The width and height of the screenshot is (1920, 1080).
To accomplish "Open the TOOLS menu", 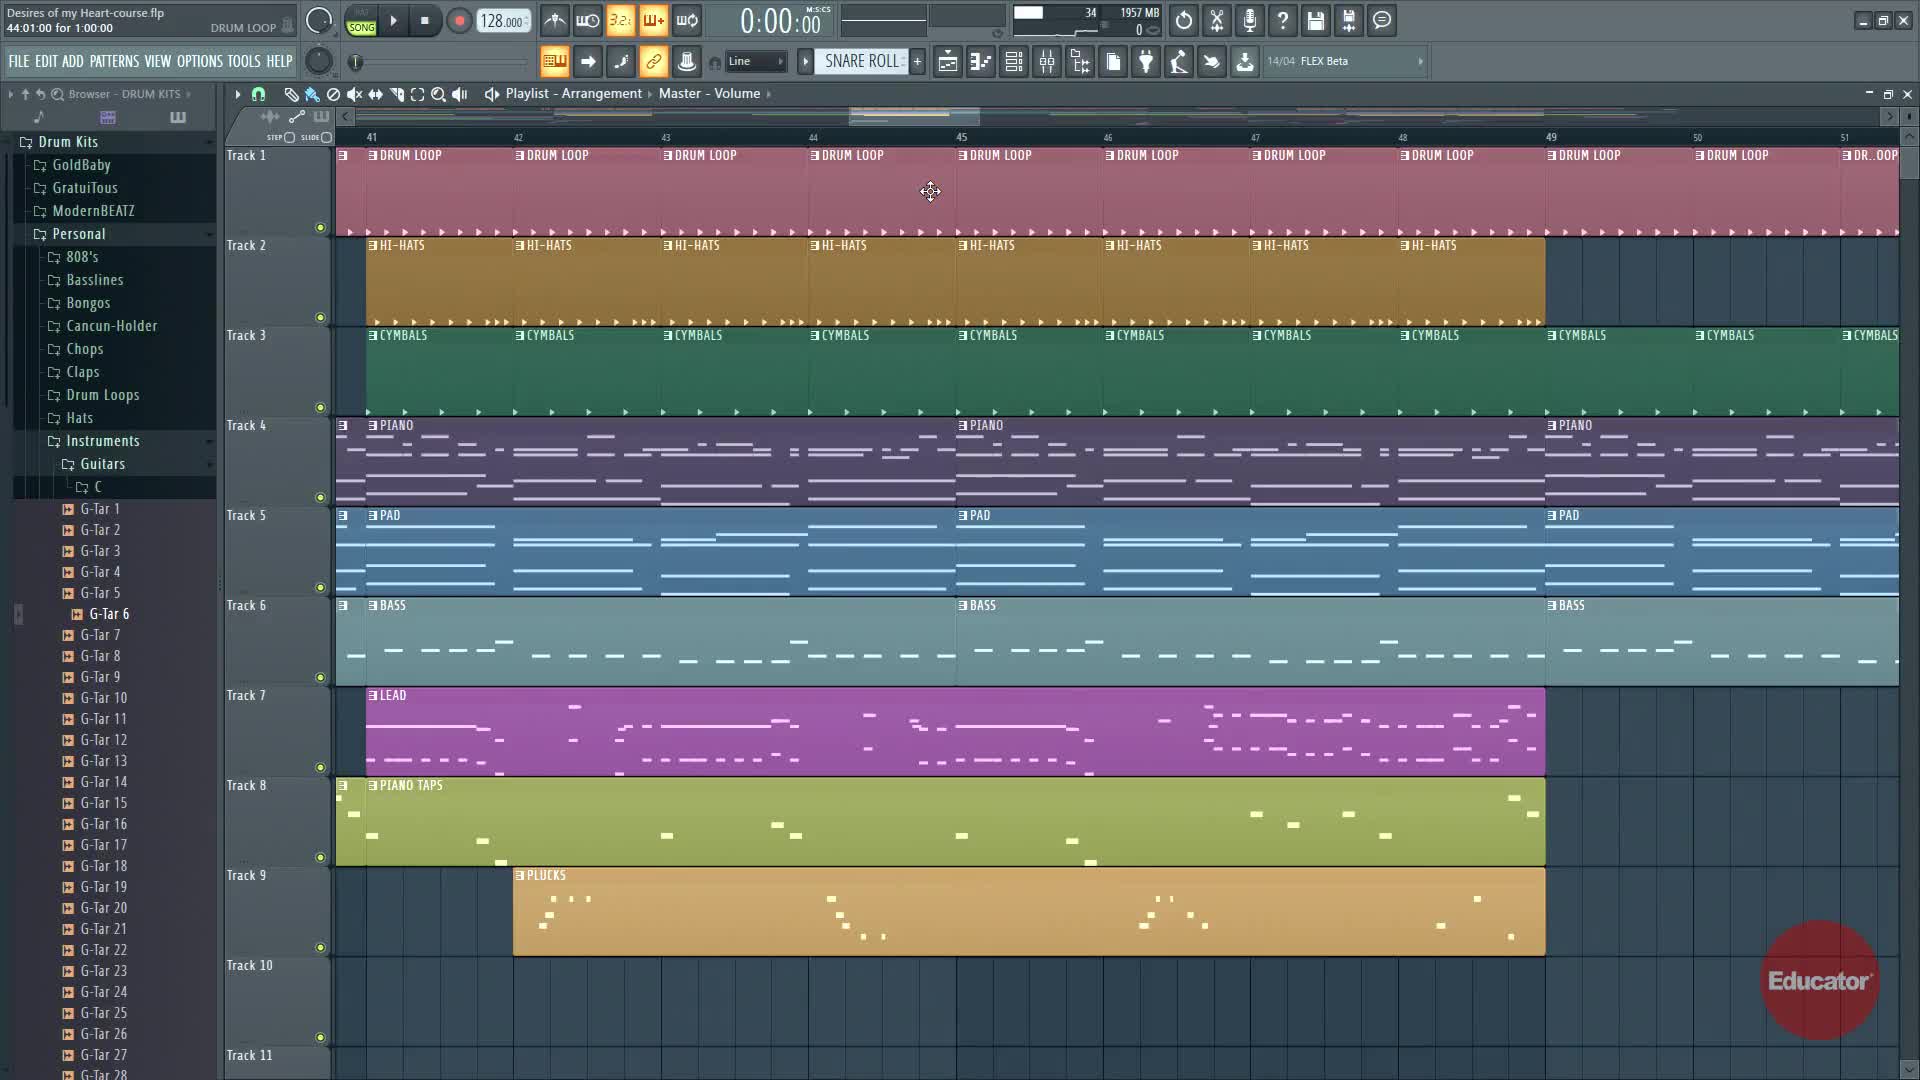I will (x=243, y=62).
